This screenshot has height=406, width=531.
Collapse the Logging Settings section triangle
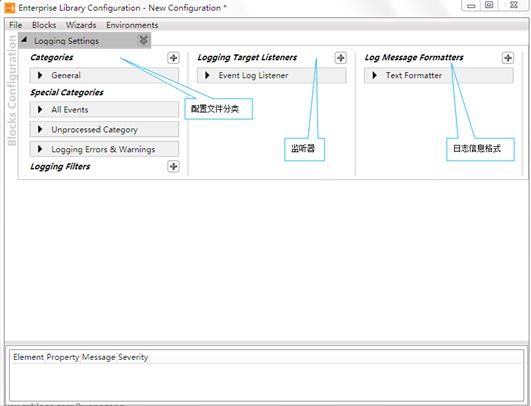point(24,40)
